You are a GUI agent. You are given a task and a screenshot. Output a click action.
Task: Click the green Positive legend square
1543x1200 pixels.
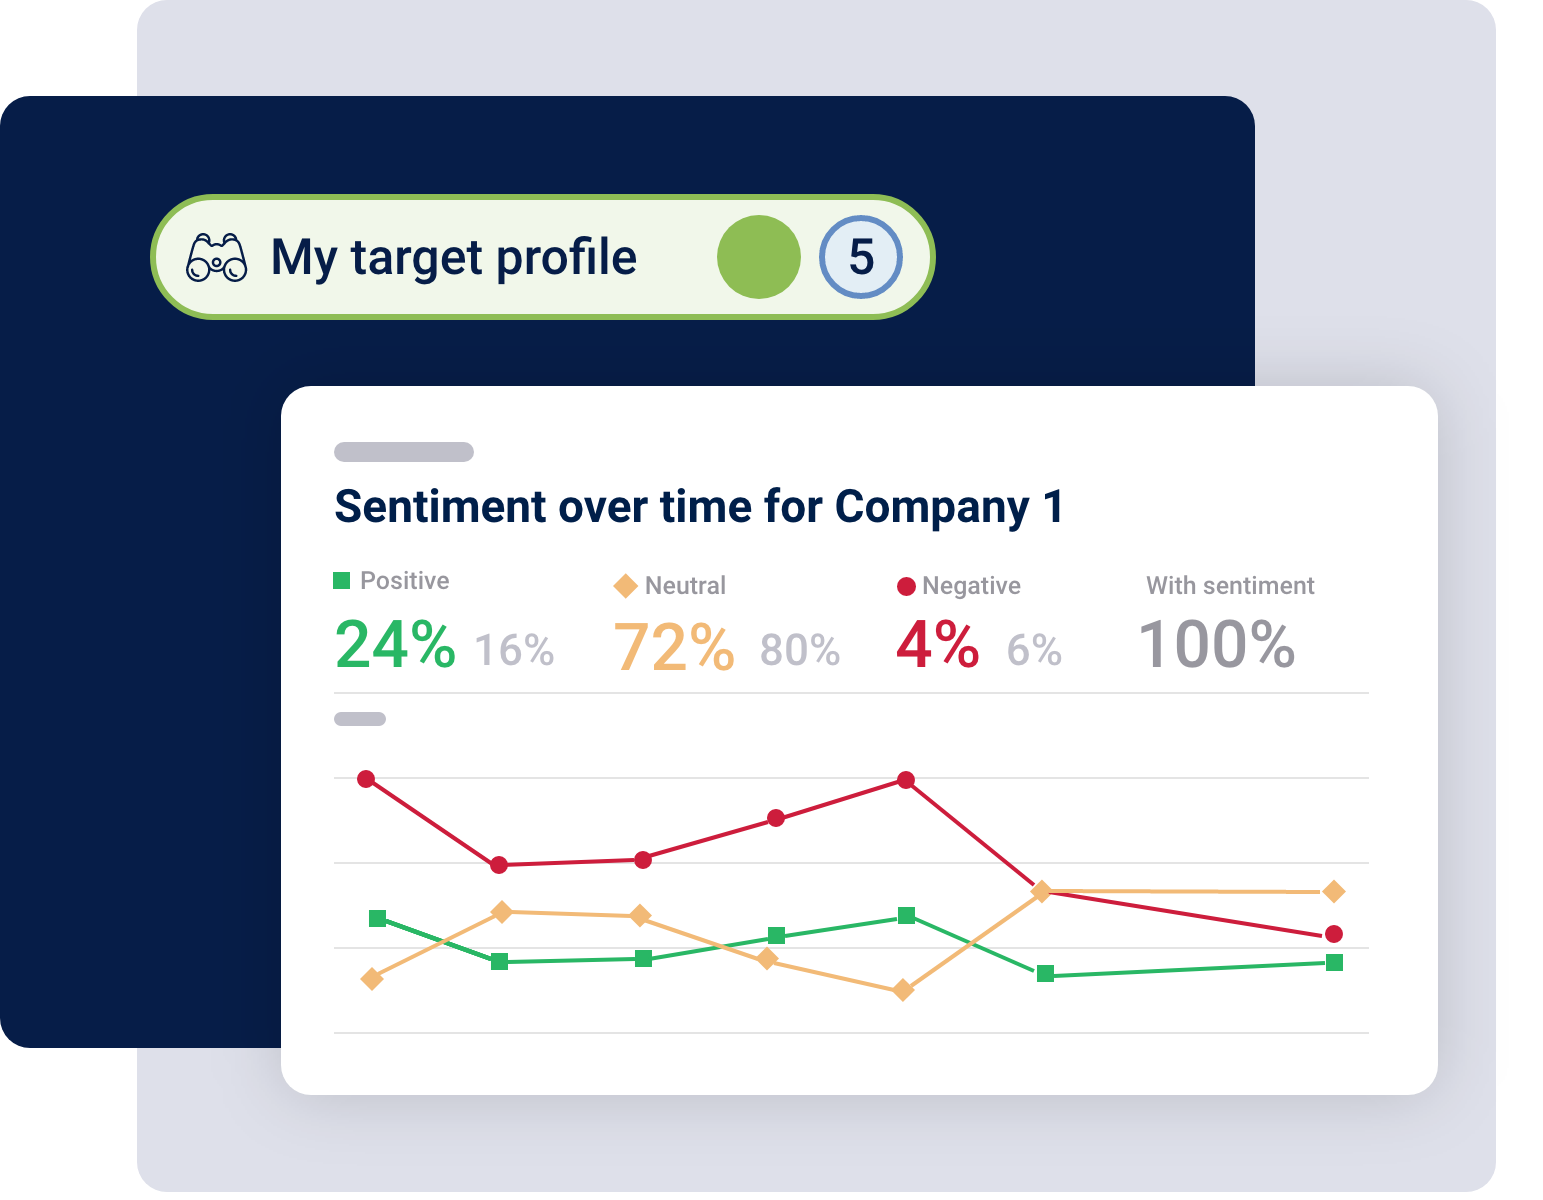[342, 580]
